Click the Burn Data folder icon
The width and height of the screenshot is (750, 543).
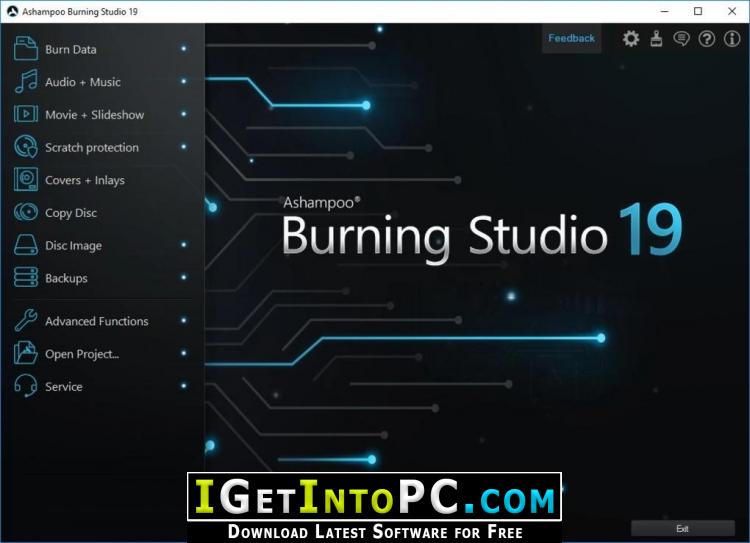(x=26, y=49)
